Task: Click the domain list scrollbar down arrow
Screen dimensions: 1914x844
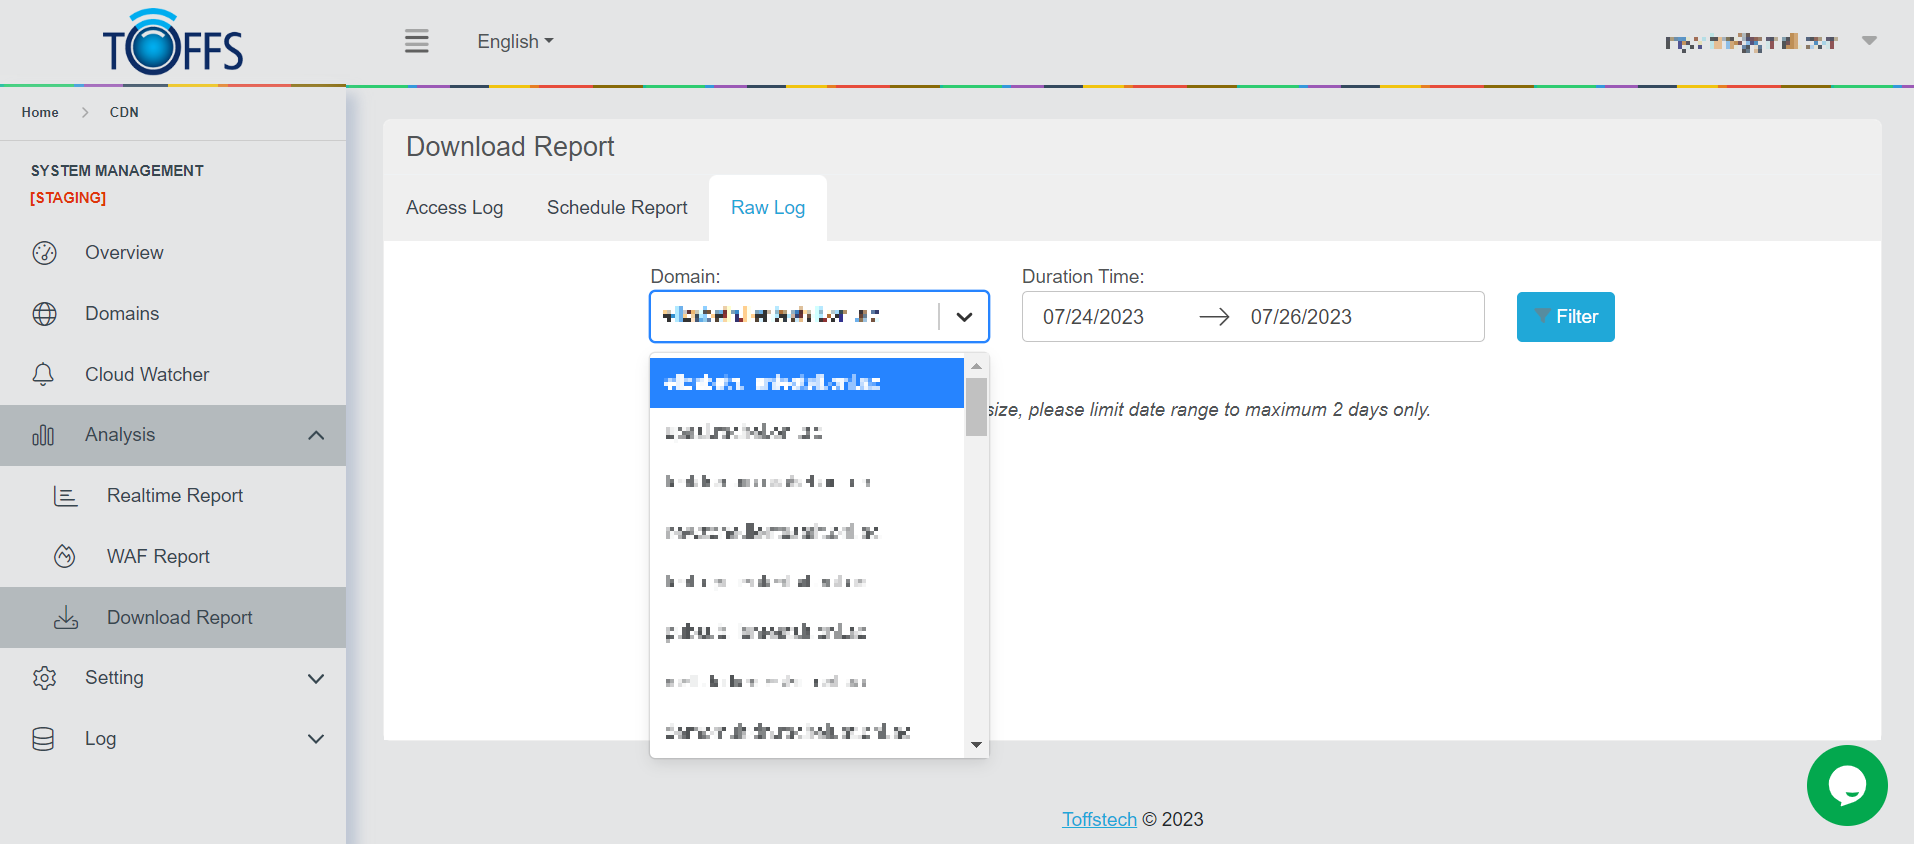Action: 976,745
